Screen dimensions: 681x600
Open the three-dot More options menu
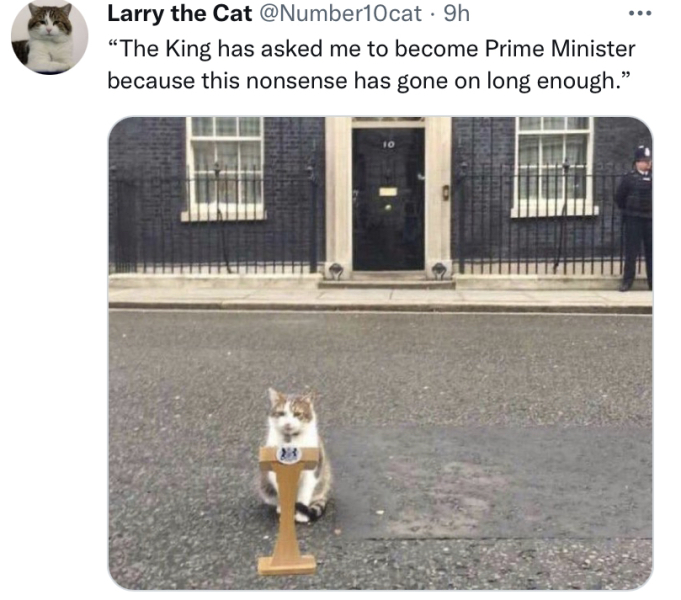pos(640,13)
